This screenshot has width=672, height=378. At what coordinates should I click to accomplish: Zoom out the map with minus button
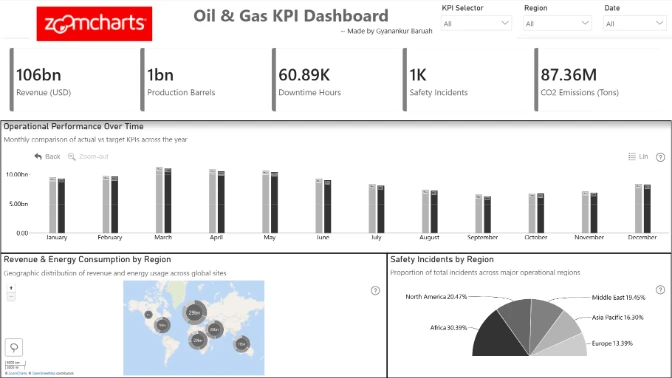tap(11, 296)
